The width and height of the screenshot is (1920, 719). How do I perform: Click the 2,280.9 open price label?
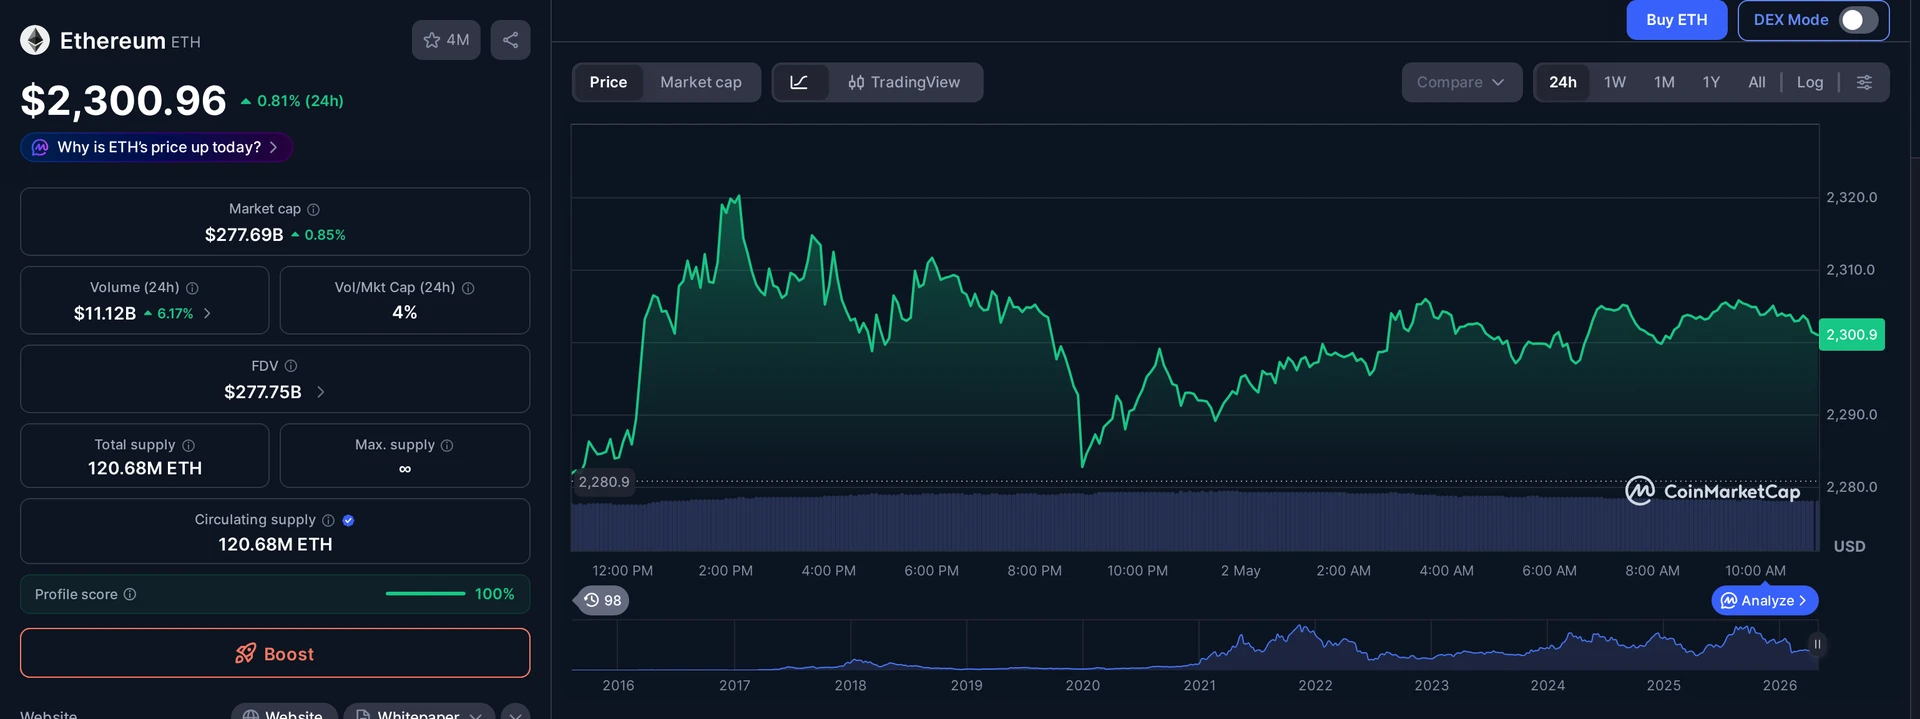tap(604, 482)
